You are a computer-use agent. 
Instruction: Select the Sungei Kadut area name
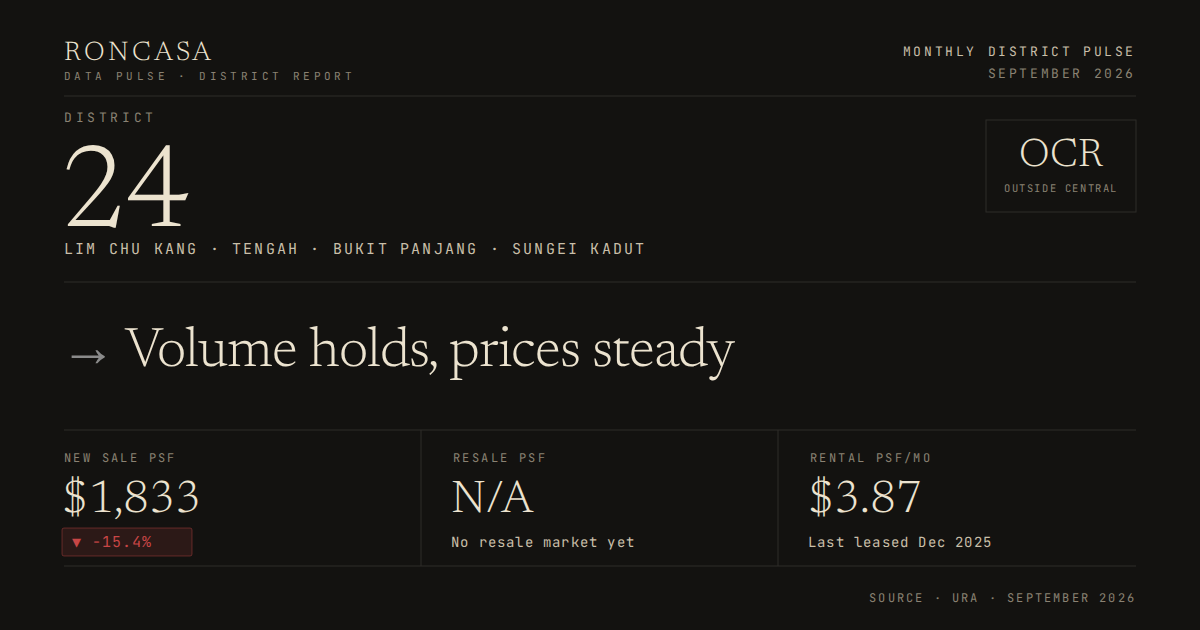578,249
